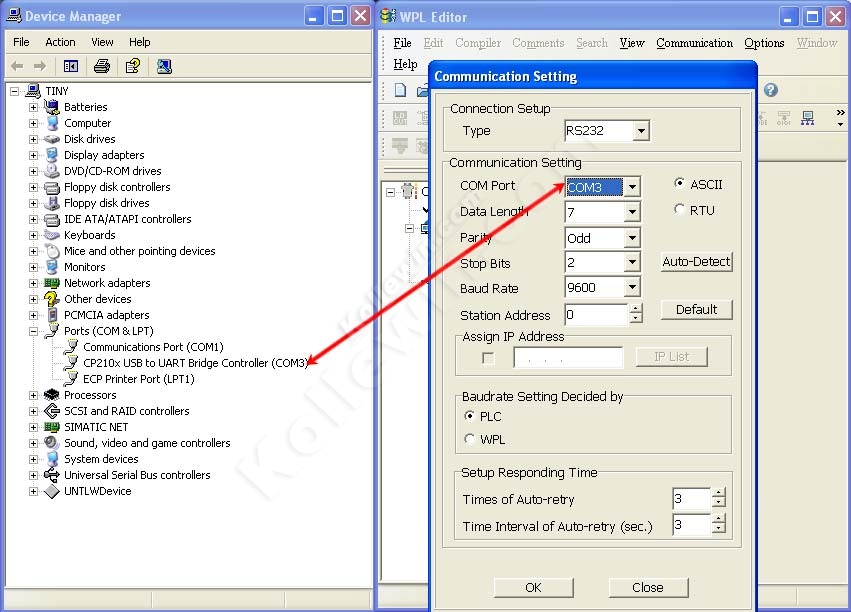Click inside the Station Address field

click(x=596, y=315)
